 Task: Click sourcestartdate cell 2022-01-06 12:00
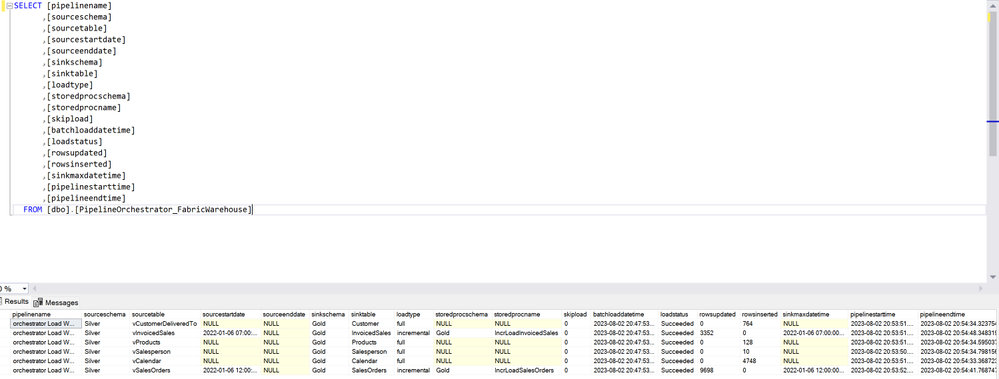pos(231,369)
